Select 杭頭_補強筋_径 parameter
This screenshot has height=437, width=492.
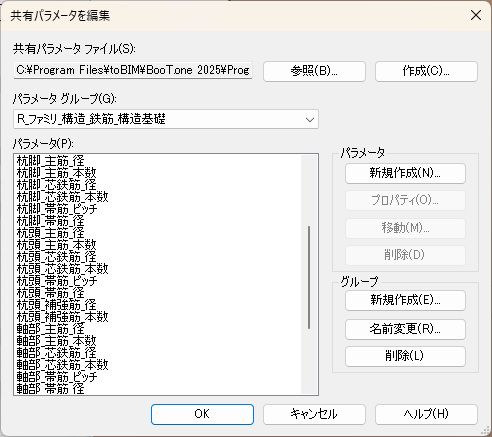pyautogui.click(x=57, y=305)
